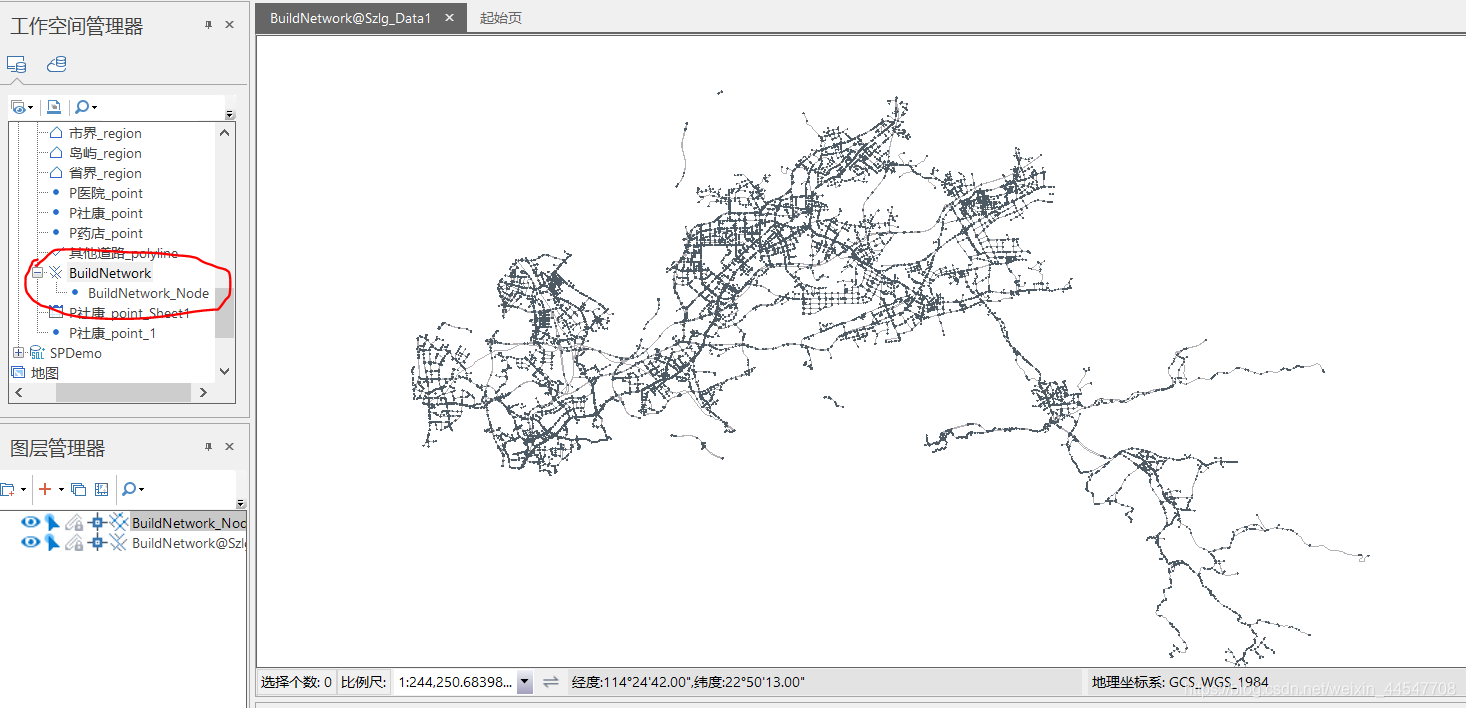Click the red plus add layer icon
This screenshot has height=708, width=1466.
(45, 489)
